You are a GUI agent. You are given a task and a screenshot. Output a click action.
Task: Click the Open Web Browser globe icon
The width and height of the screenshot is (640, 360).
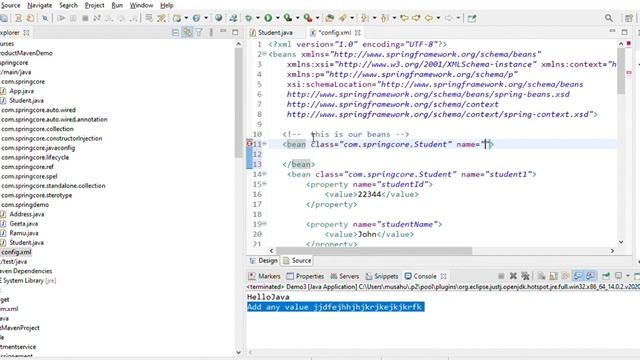(x=218, y=18)
